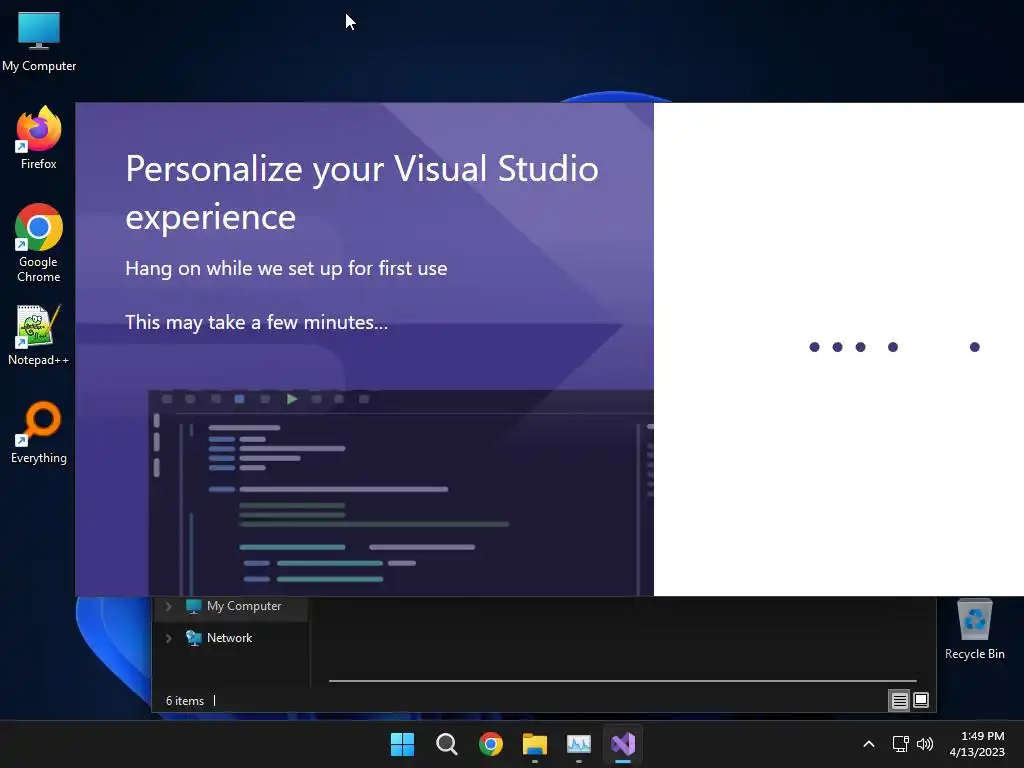Open taskbar Search
This screenshot has width=1024, height=768.
click(x=447, y=744)
